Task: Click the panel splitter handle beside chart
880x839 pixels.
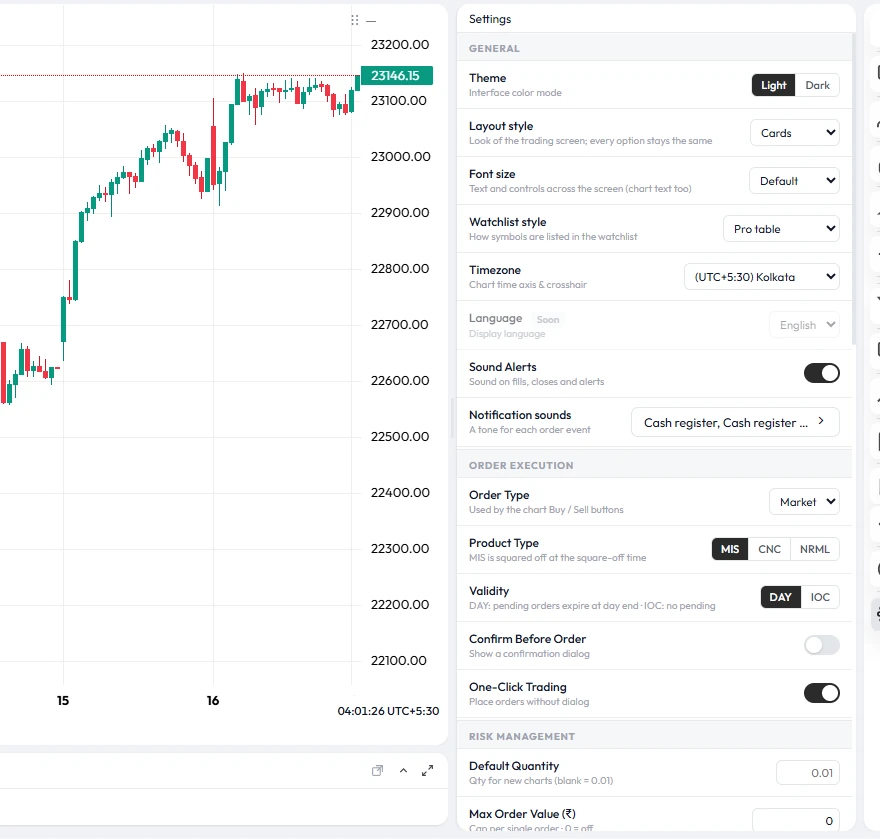Action: point(452,419)
